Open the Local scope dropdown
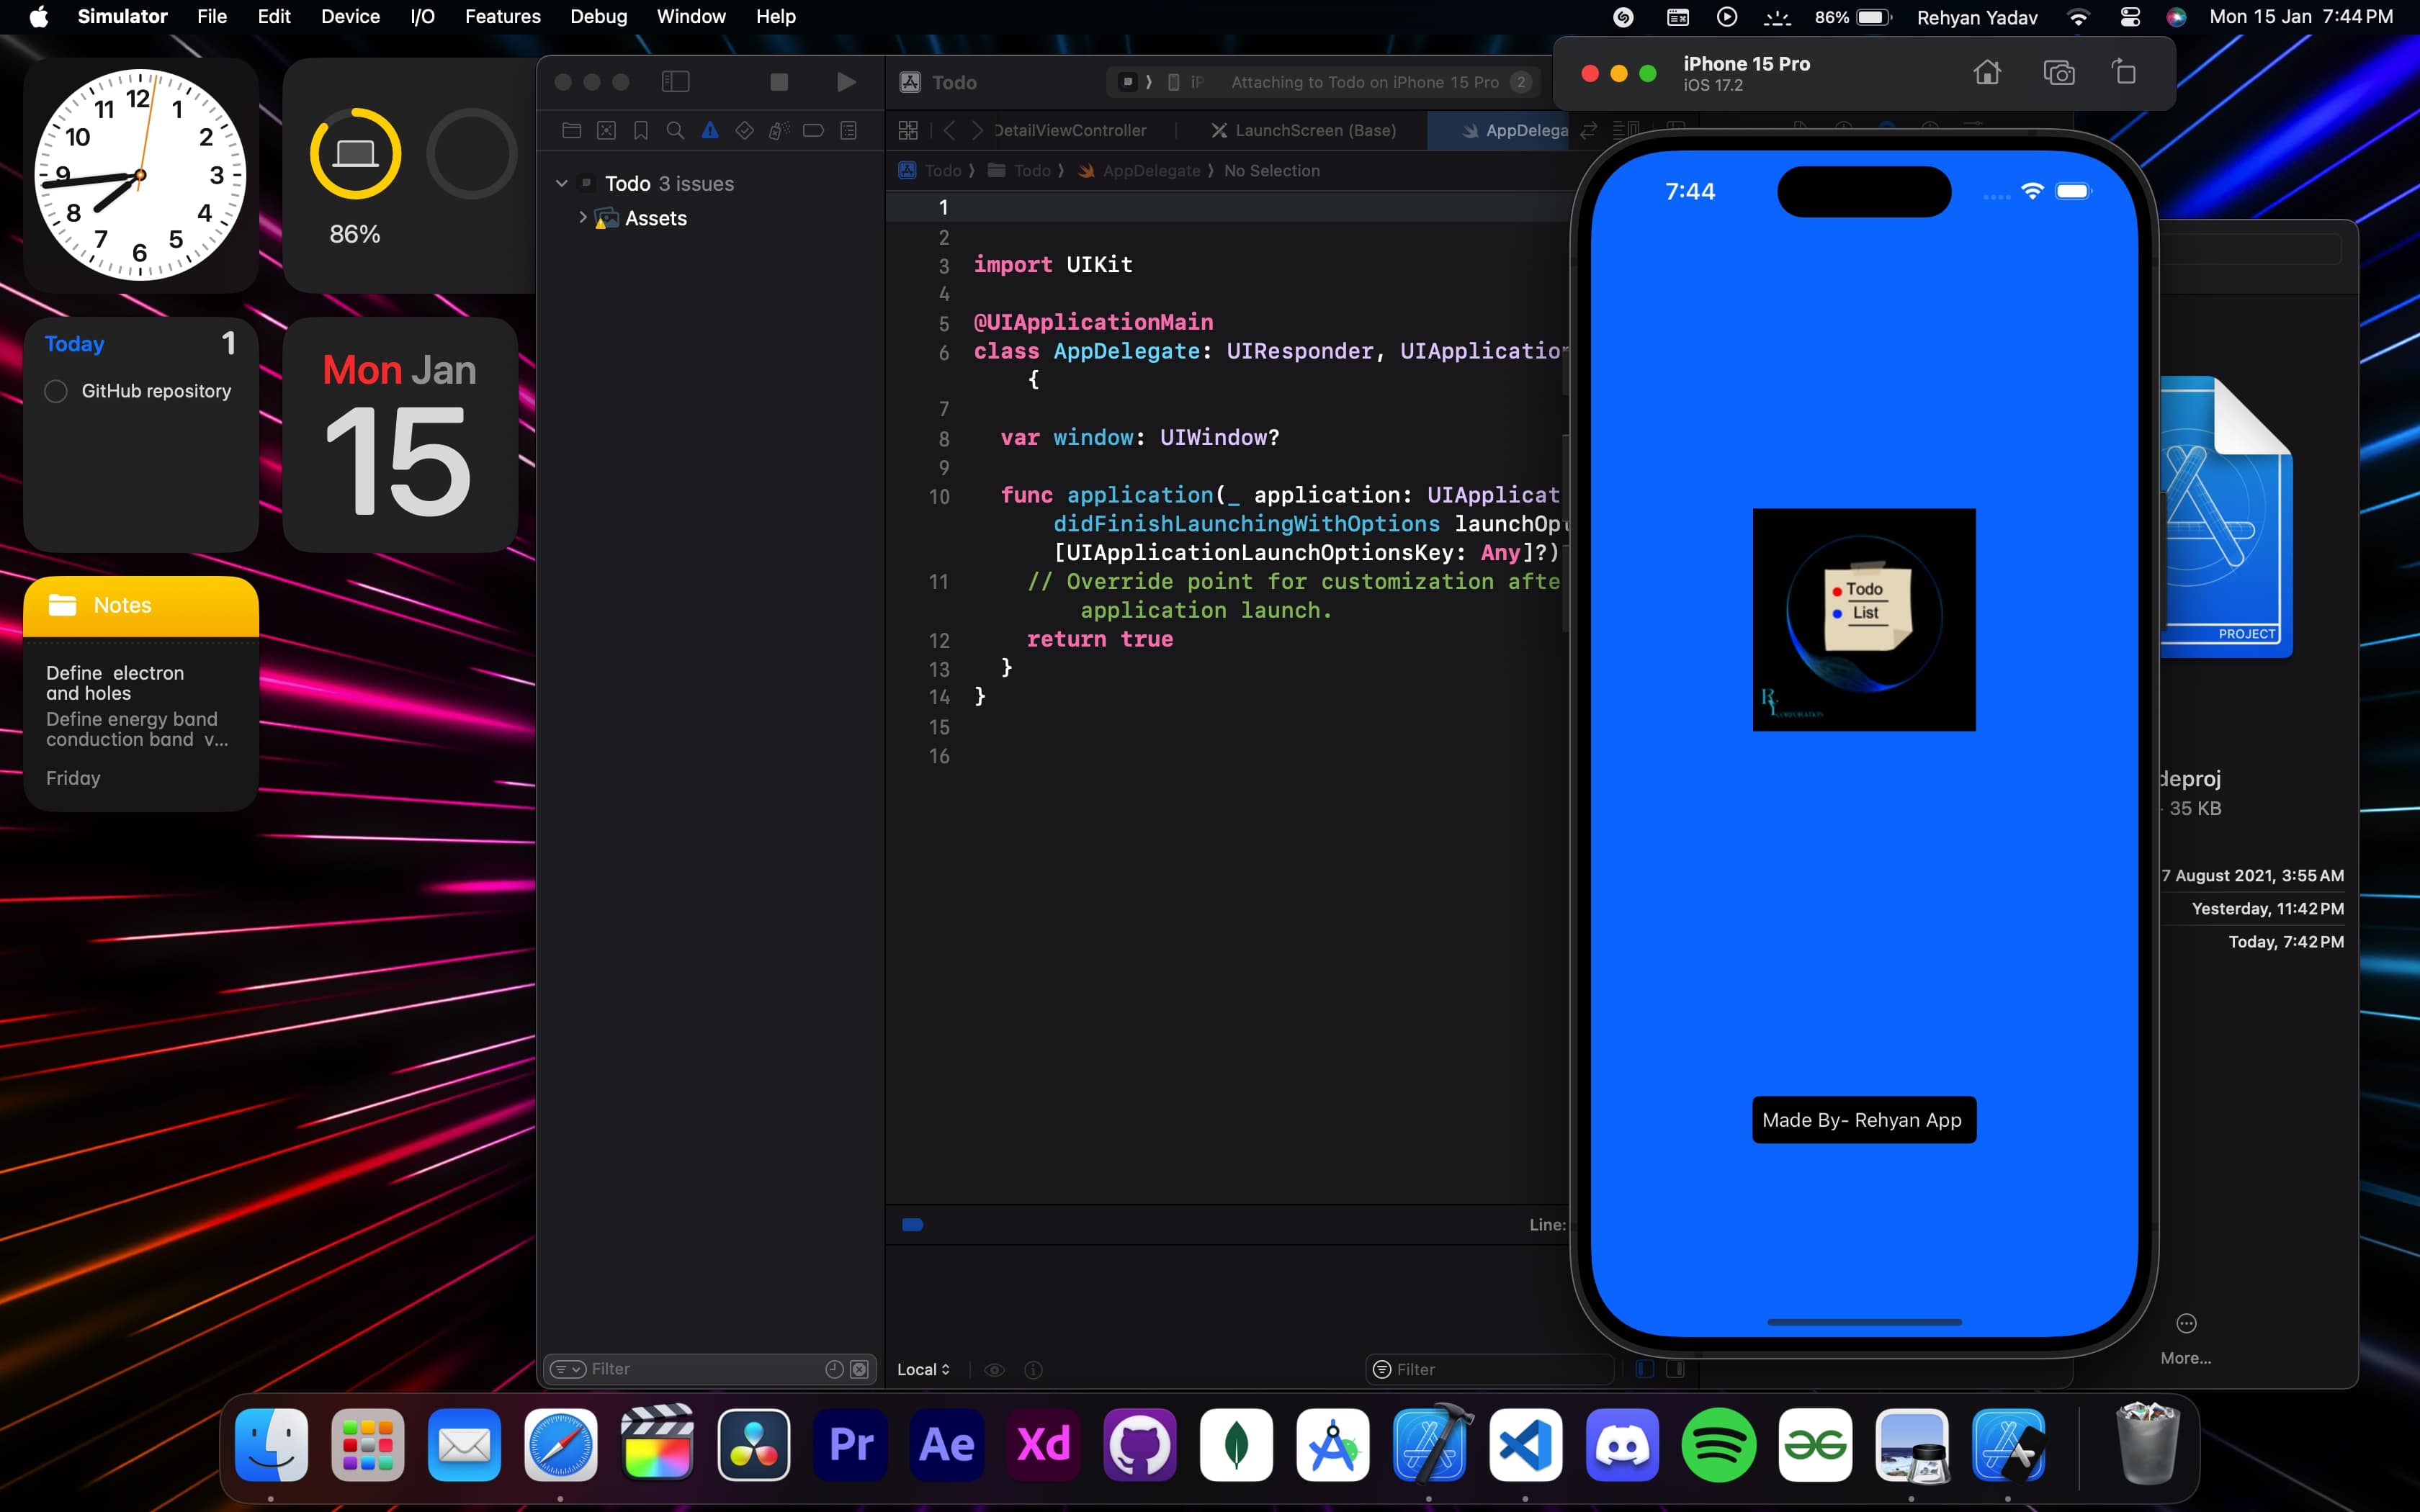Screen dimensions: 2420x1512 (x=923, y=1369)
